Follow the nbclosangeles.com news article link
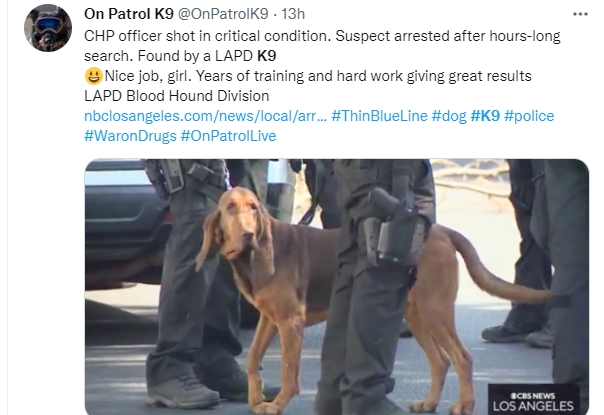604x415 pixels. click(x=205, y=116)
